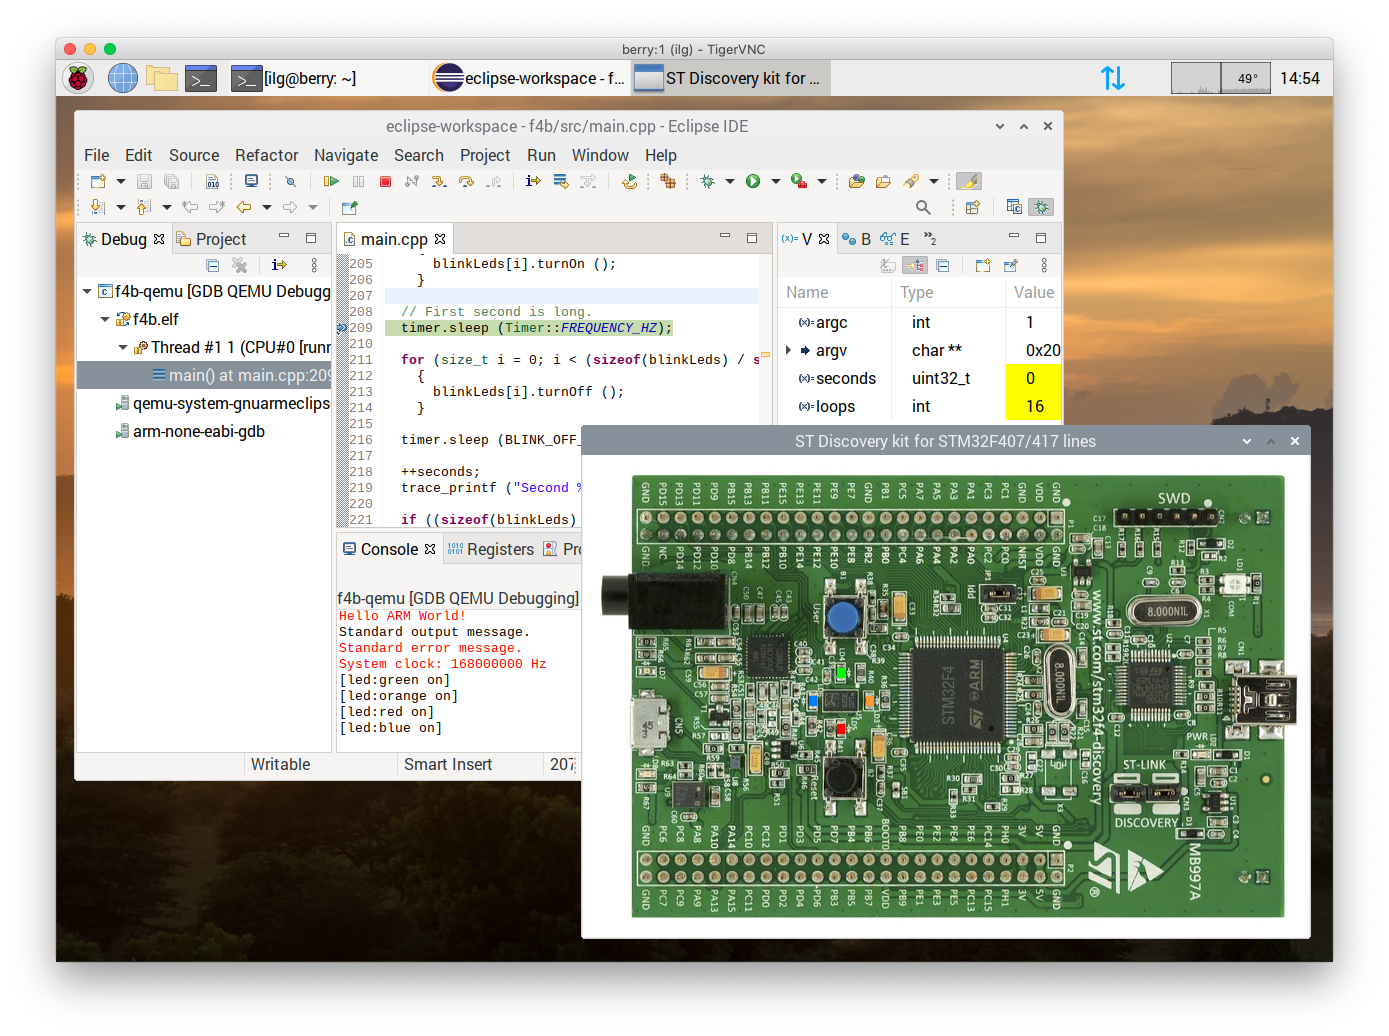Toggle Instruction Stepping Mode icon in main toolbar
The image size is (1389, 1036).
pos(533,181)
